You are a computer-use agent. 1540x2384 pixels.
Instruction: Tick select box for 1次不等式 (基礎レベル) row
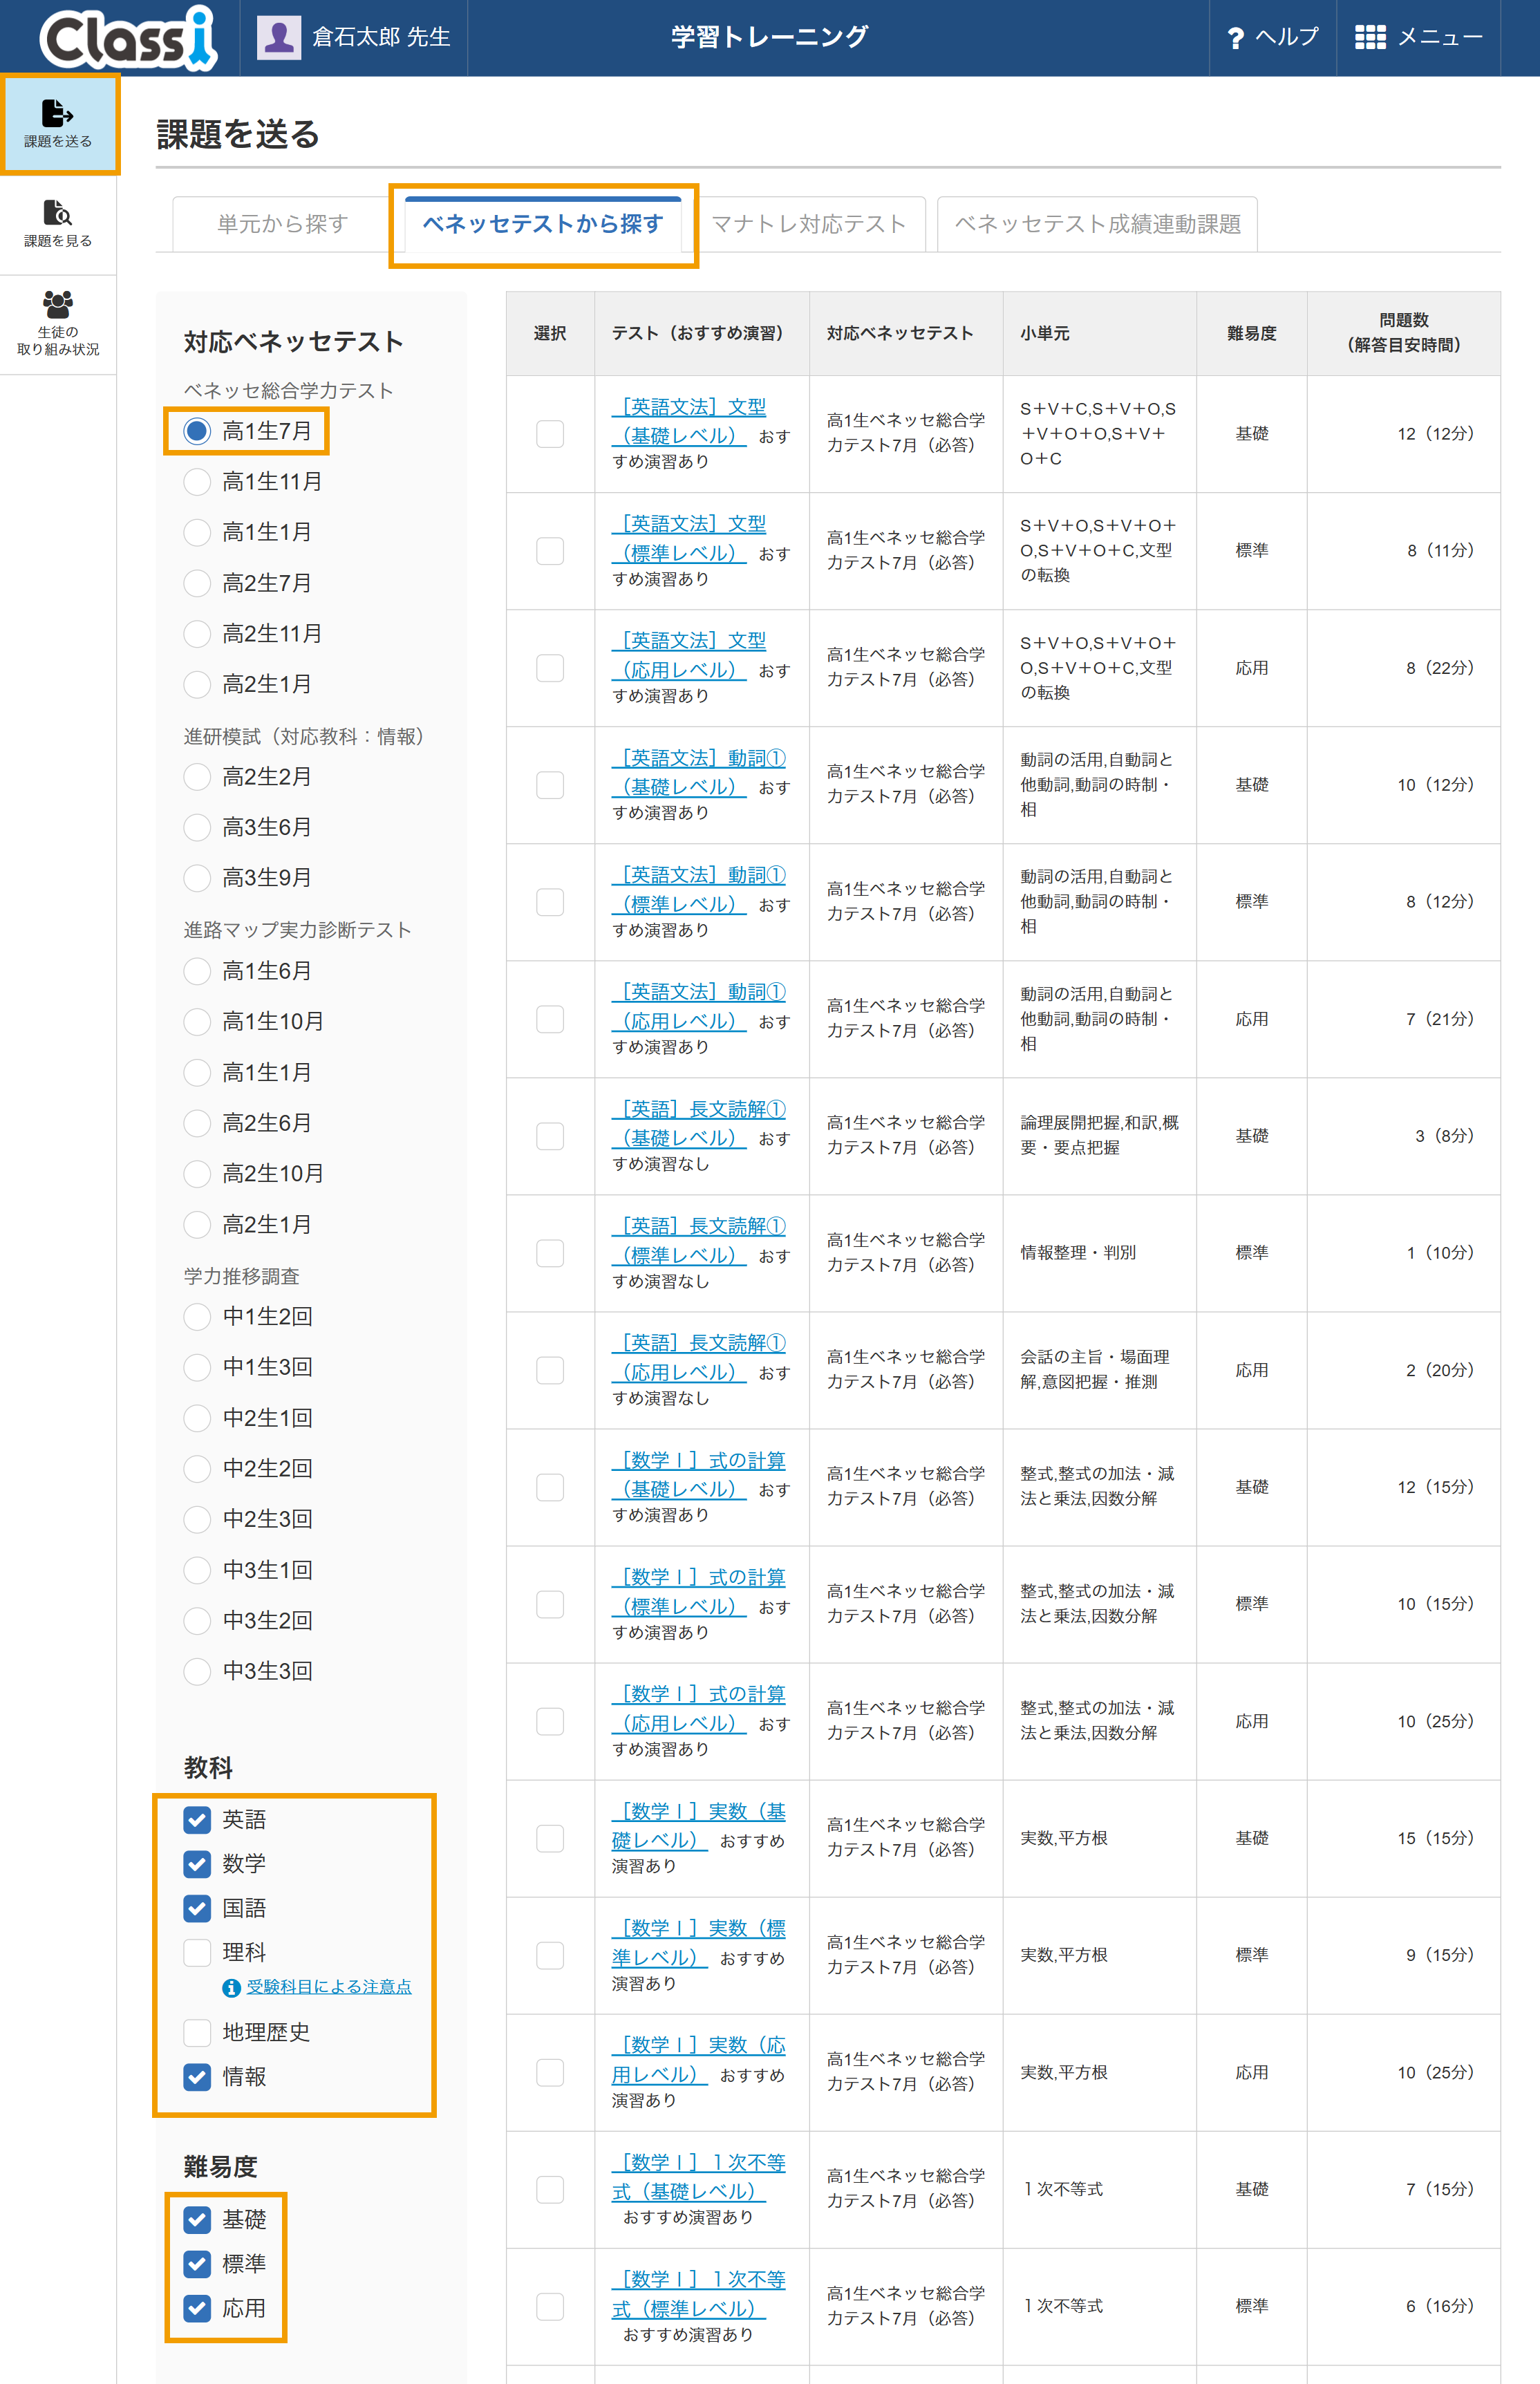(x=550, y=2190)
